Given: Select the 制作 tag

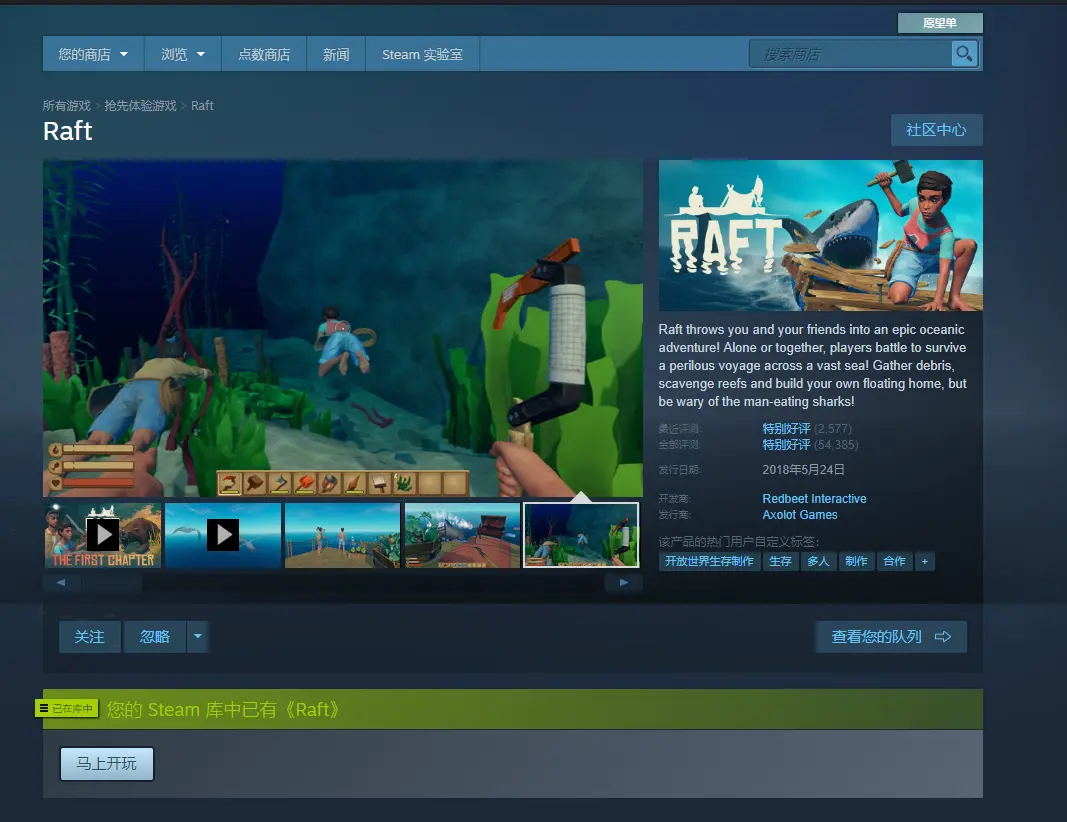Looking at the screenshot, I should click(856, 561).
